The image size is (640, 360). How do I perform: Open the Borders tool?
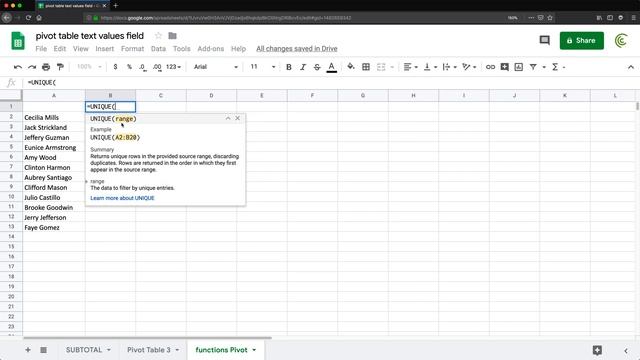(x=366, y=67)
